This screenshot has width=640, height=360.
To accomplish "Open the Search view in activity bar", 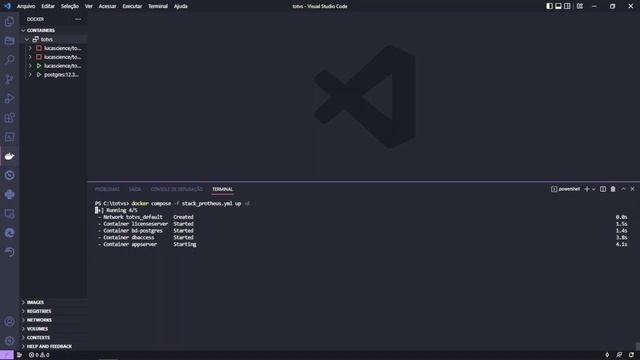I will pyautogui.click(x=9, y=60).
